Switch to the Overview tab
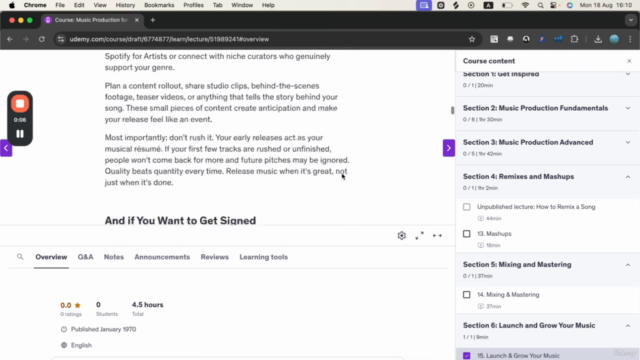This screenshot has width=640, height=360. click(51, 257)
